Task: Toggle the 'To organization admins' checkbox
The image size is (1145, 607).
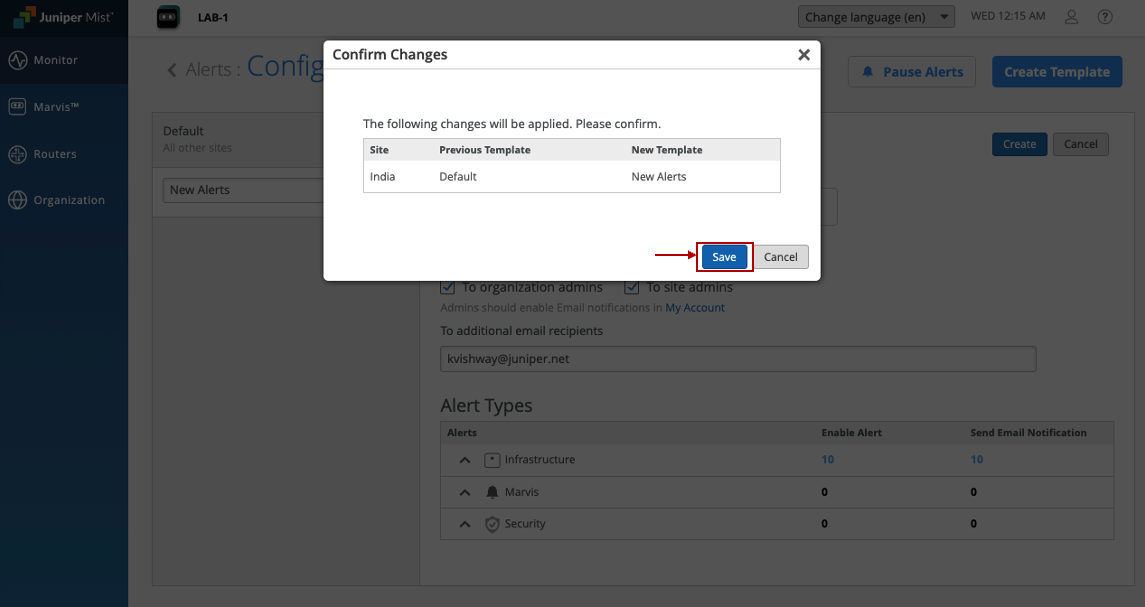Action: coord(448,287)
